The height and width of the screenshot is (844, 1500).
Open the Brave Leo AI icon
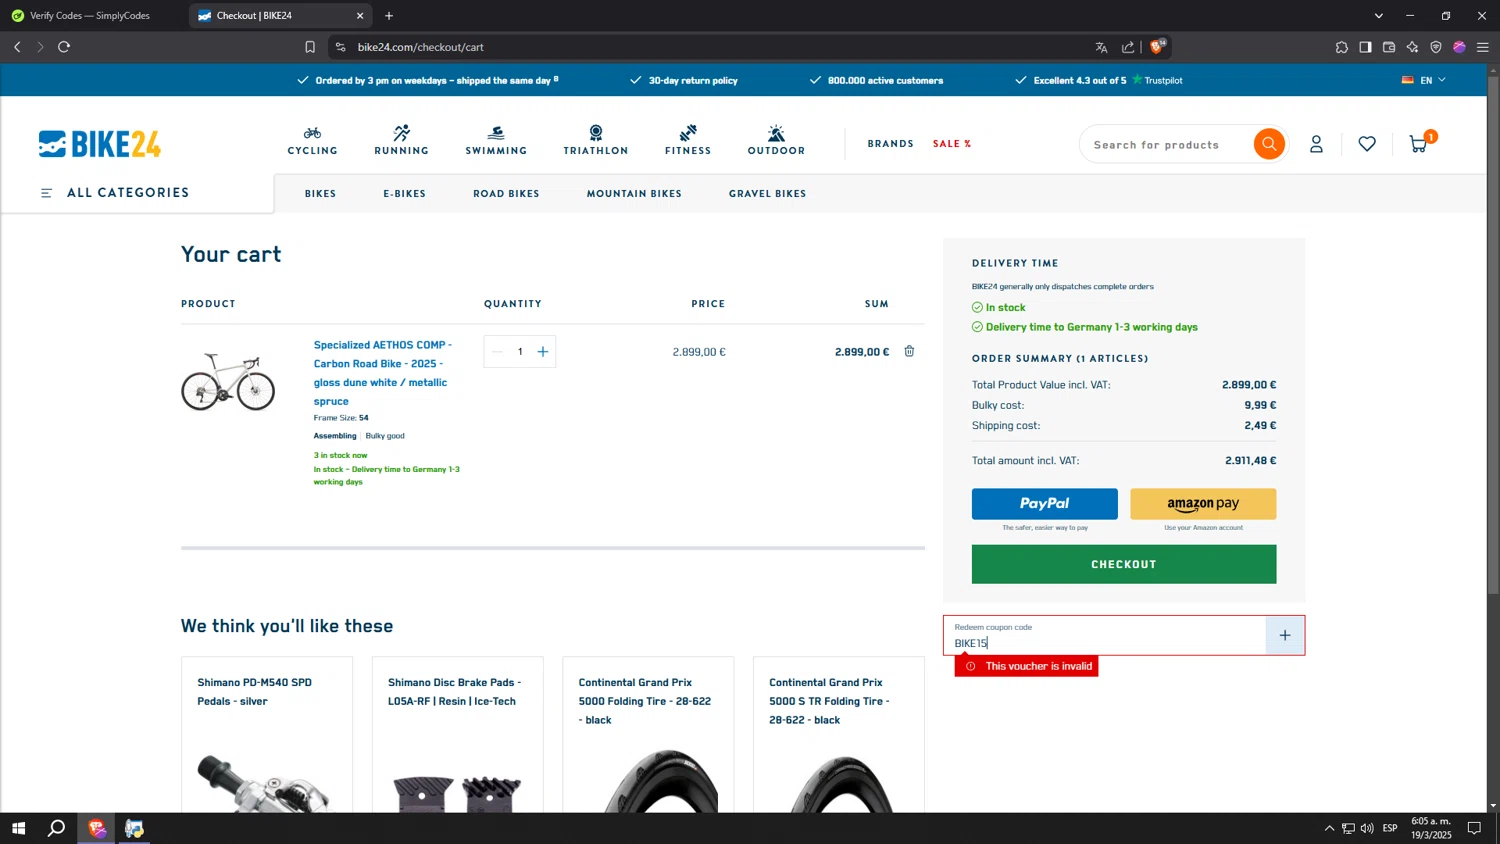pos(1412,47)
